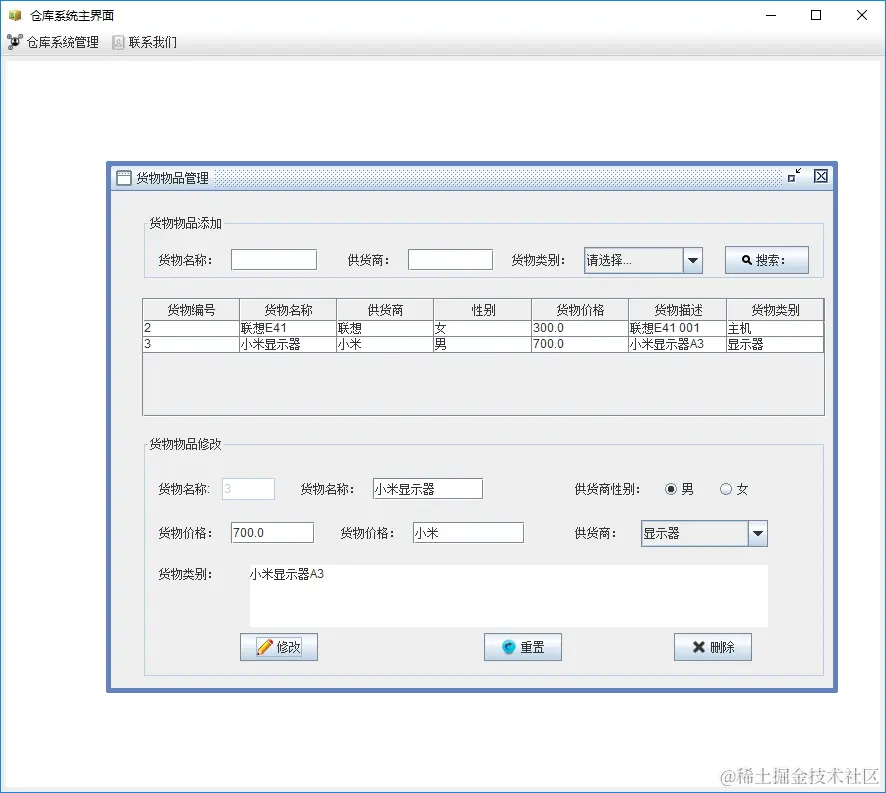Click the ID cell 2 in table

click(191, 328)
